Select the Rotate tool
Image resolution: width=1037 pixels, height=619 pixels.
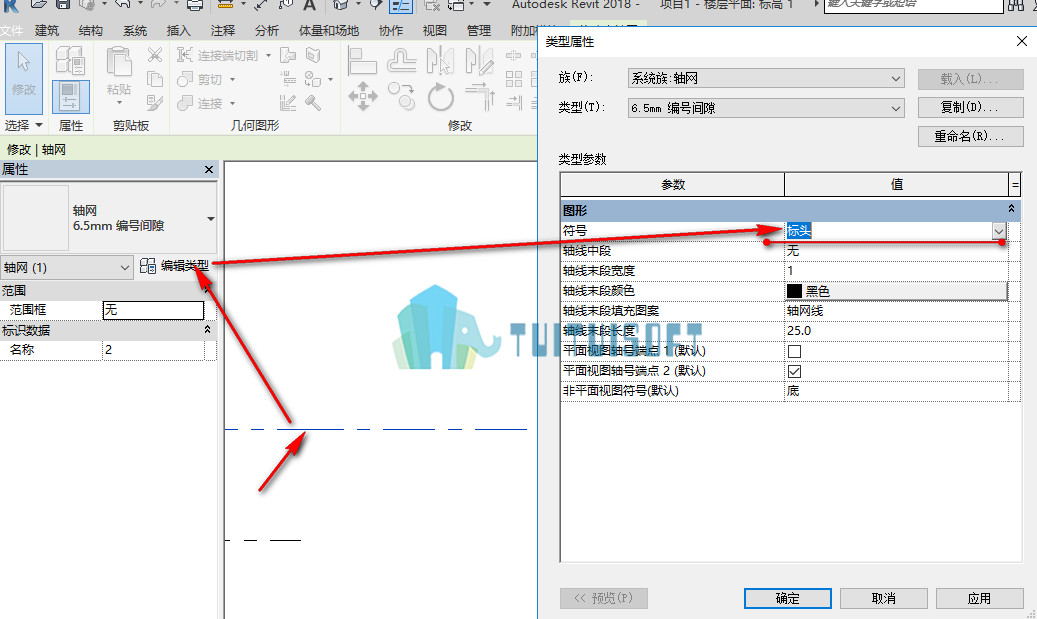[440, 97]
